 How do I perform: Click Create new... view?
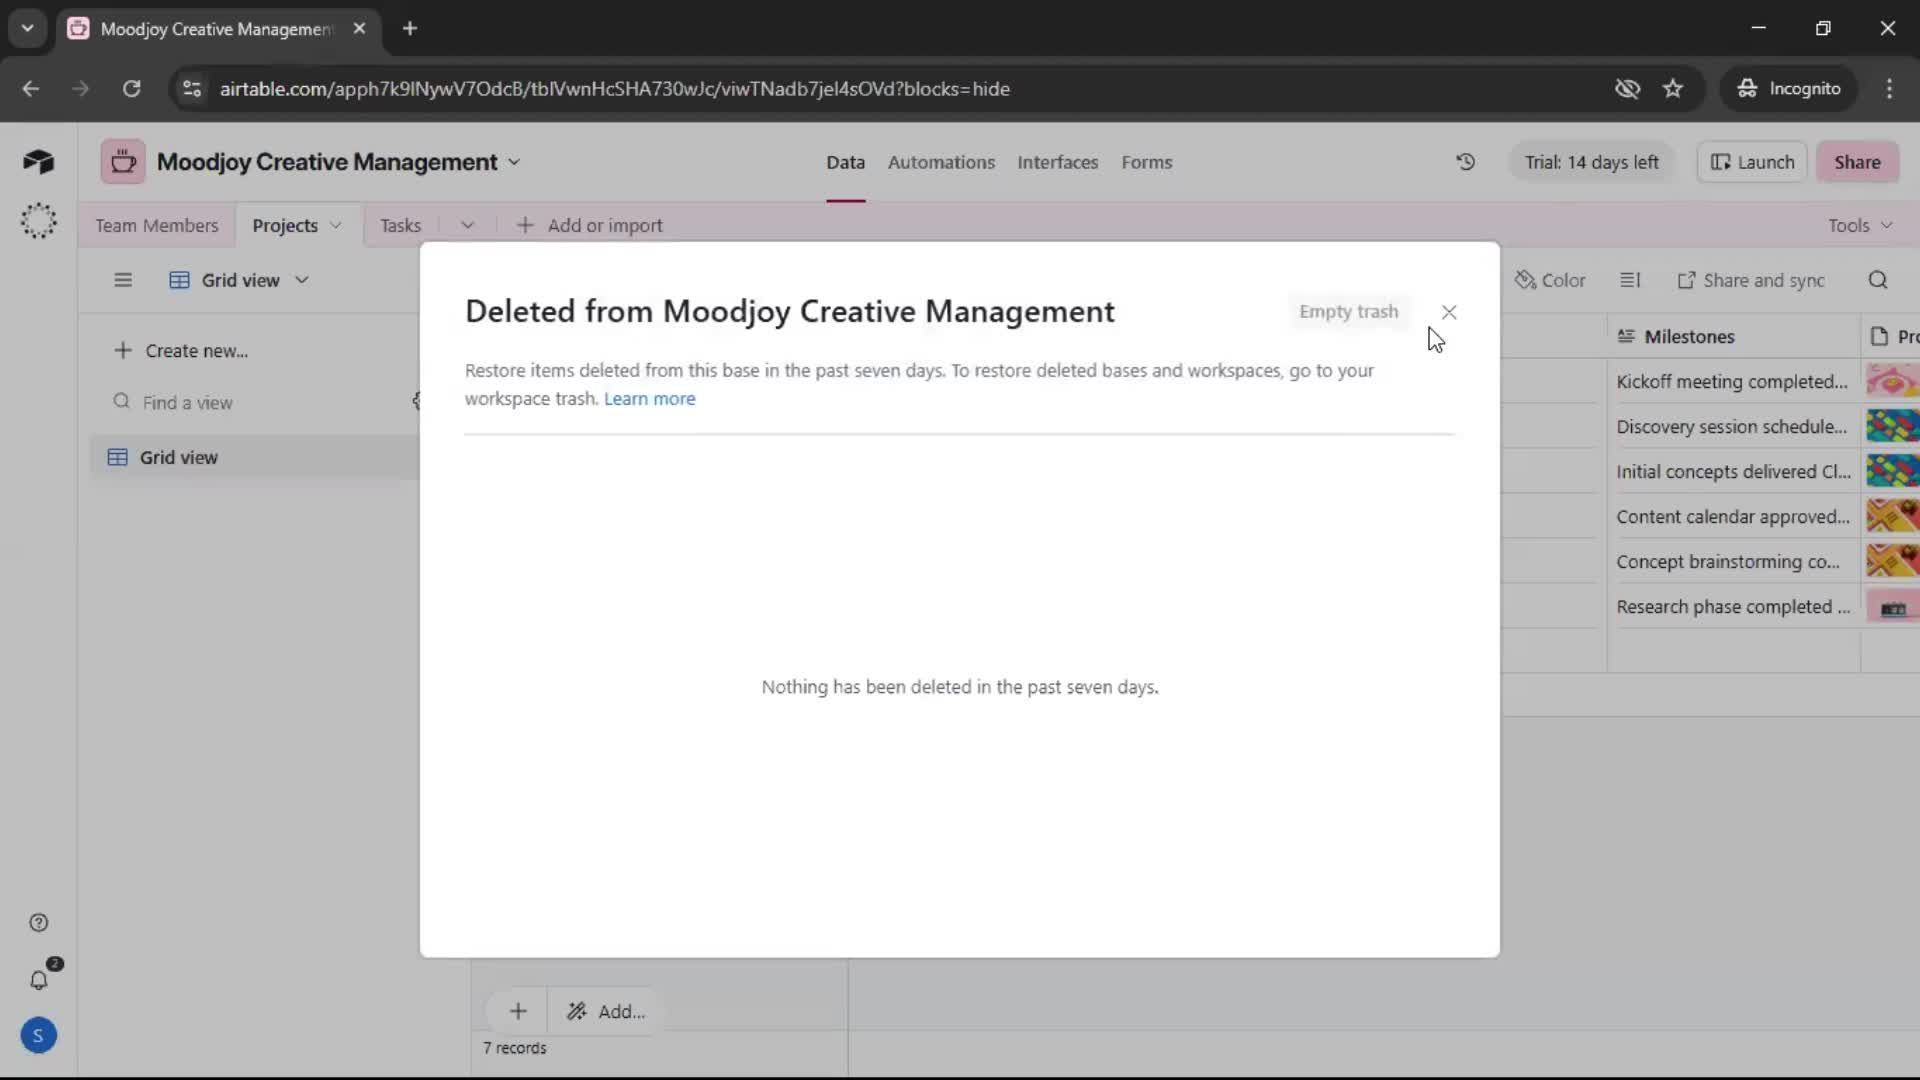pos(181,351)
